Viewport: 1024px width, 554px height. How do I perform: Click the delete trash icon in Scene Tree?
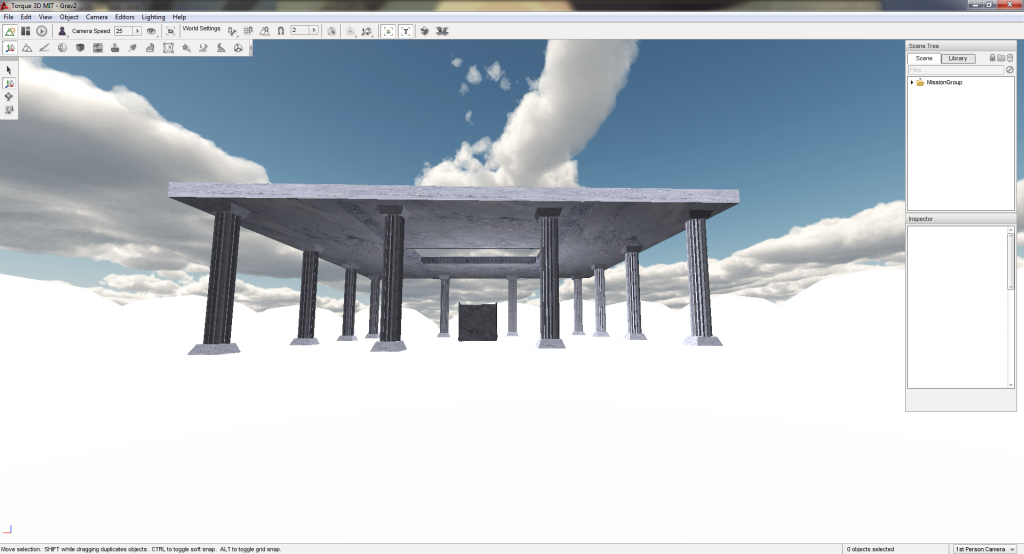(1010, 58)
